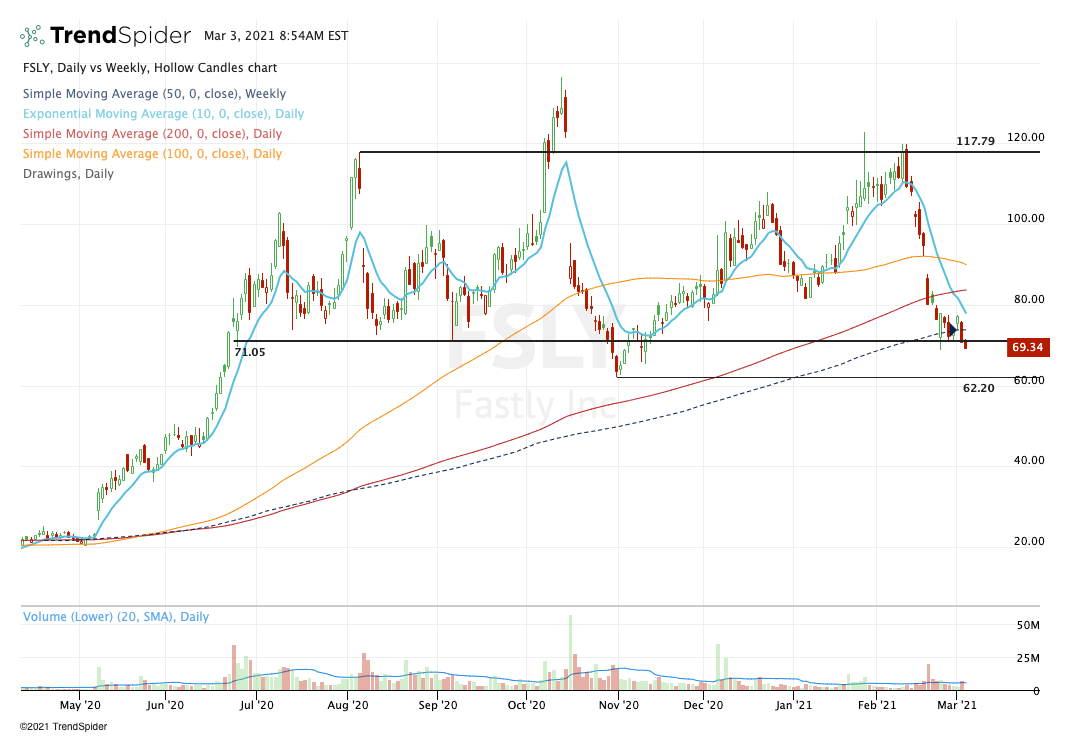Click the 117.79 resistance level label
Image resolution: width=1070 pixels, height=736 pixels.
click(975, 141)
